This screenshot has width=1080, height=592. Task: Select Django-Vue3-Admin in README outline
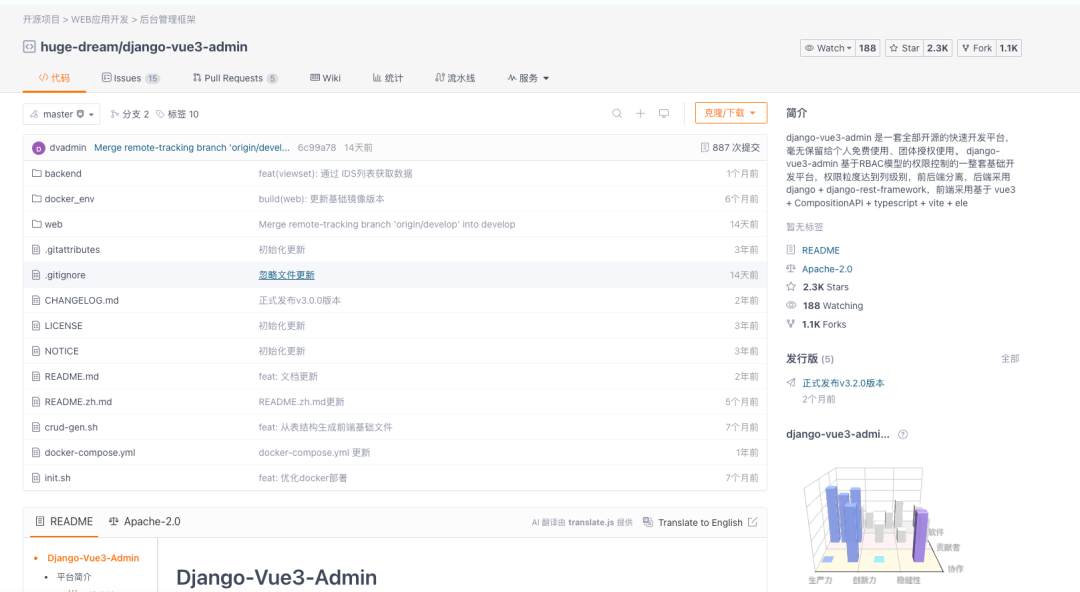(x=93, y=558)
